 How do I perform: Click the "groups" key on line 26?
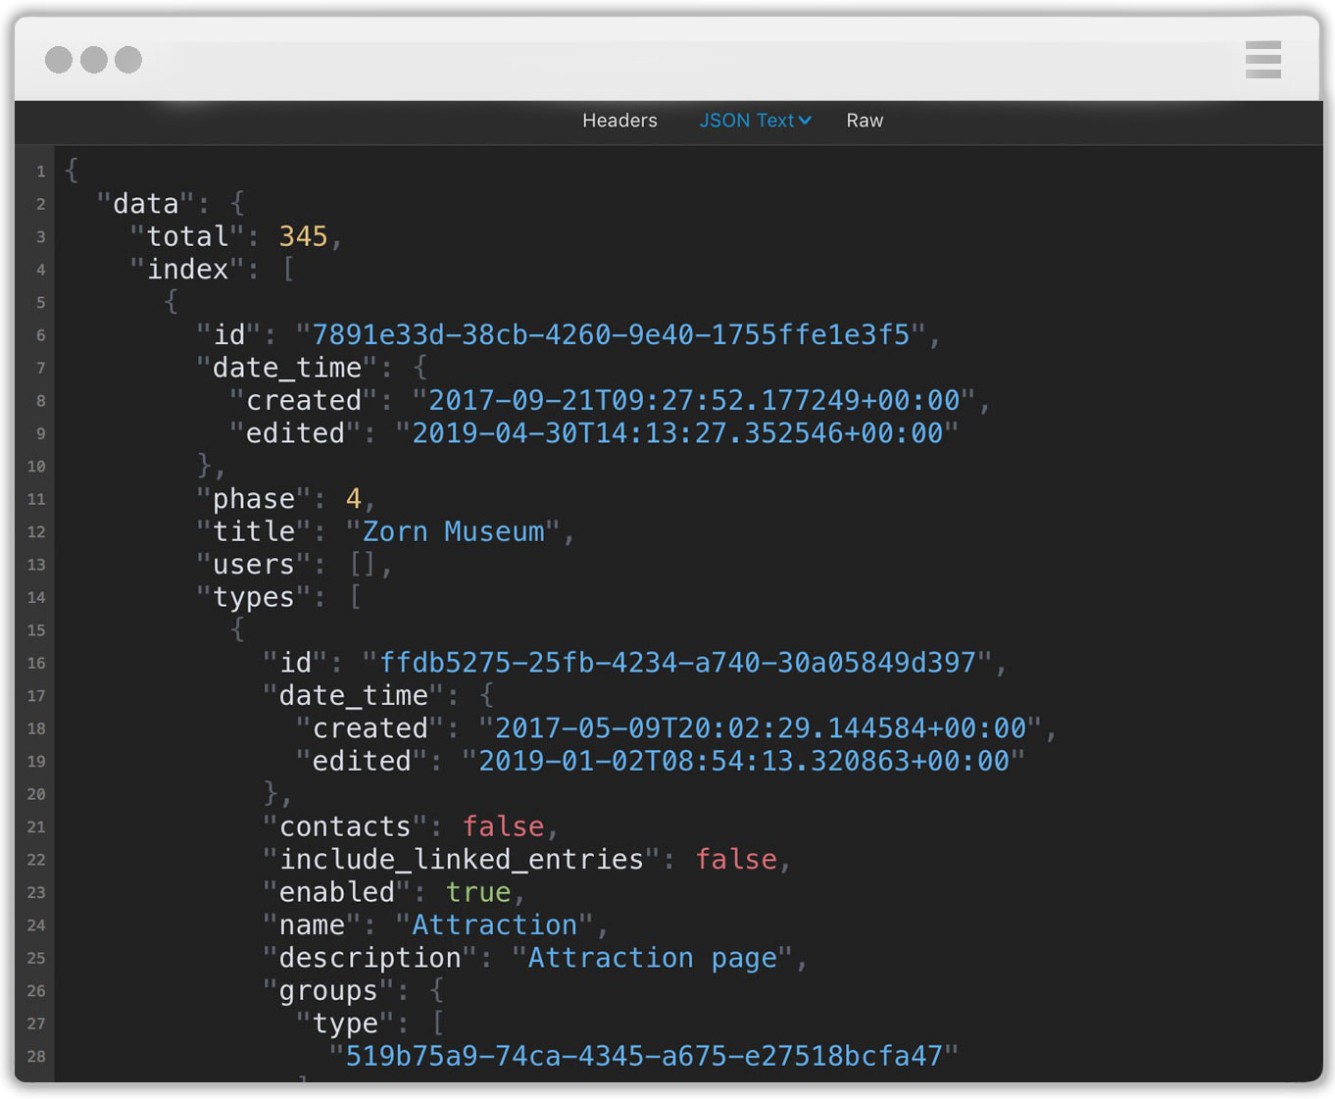pyautogui.click(x=328, y=992)
